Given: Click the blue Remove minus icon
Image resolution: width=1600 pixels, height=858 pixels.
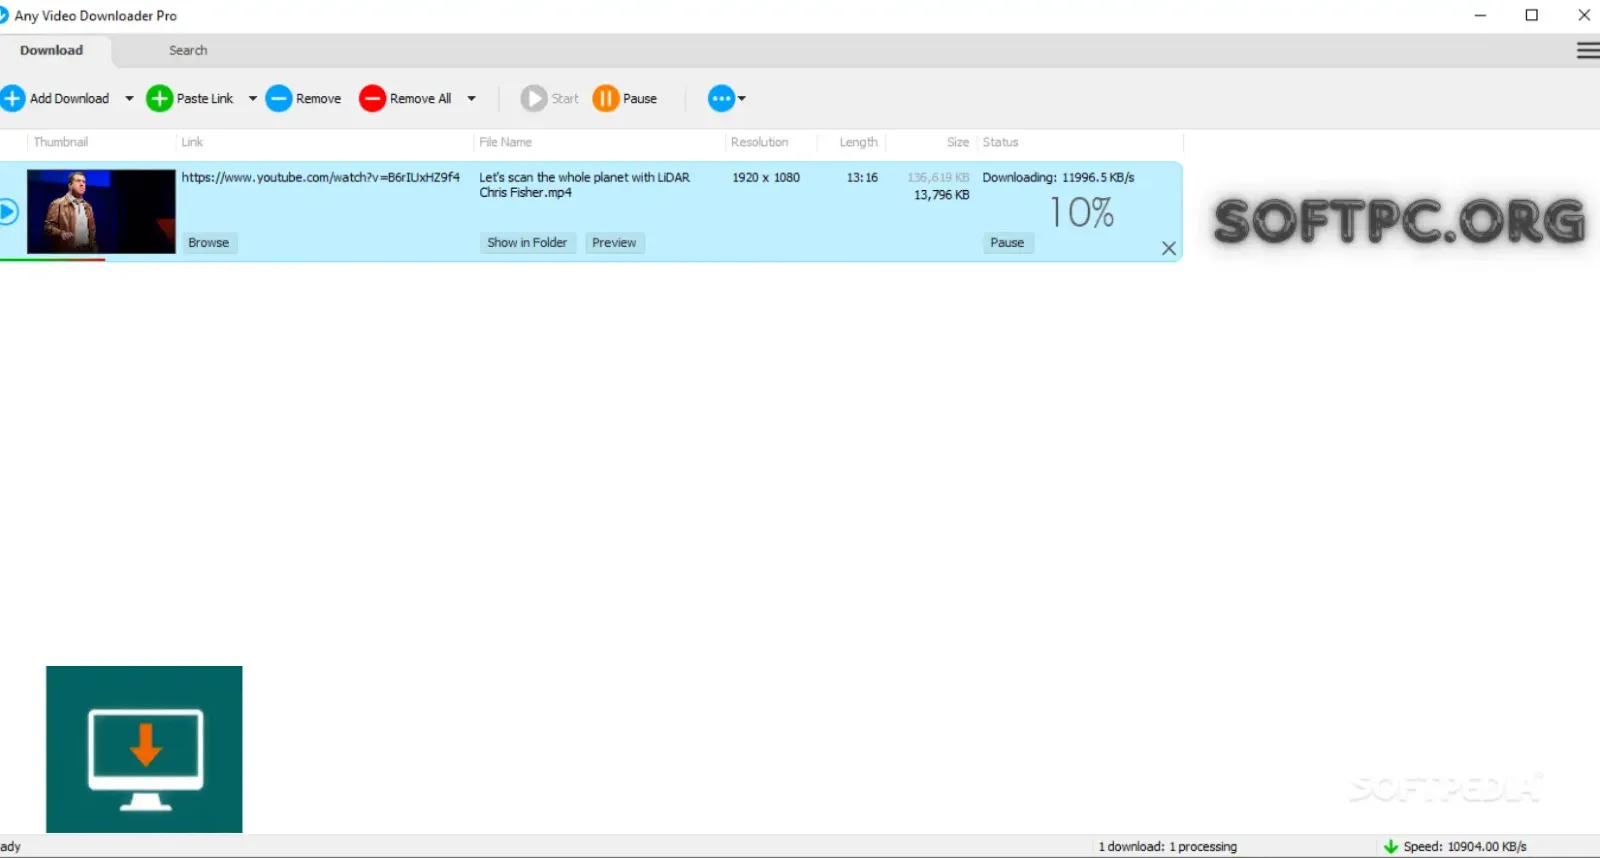Looking at the screenshot, I should pos(278,98).
